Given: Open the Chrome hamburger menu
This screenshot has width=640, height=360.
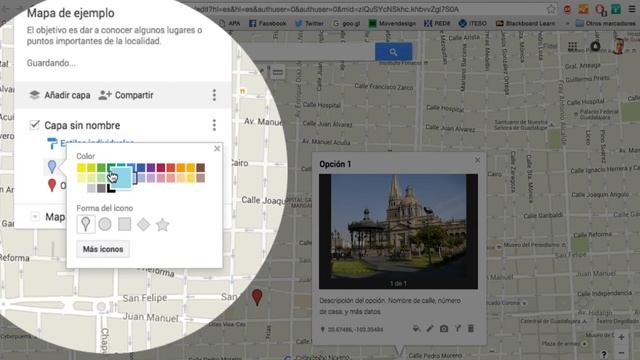Looking at the screenshot, I should pyautogui.click(x=632, y=9).
